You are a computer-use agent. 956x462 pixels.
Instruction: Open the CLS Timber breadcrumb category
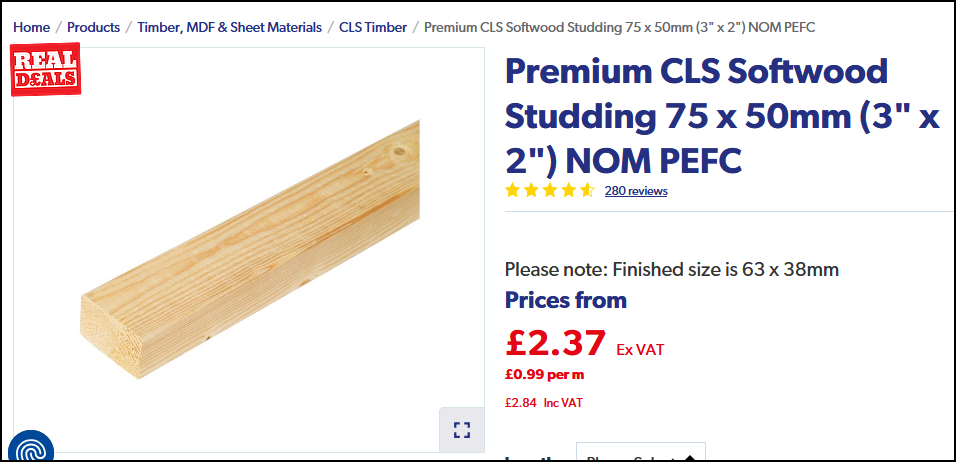pos(373,27)
